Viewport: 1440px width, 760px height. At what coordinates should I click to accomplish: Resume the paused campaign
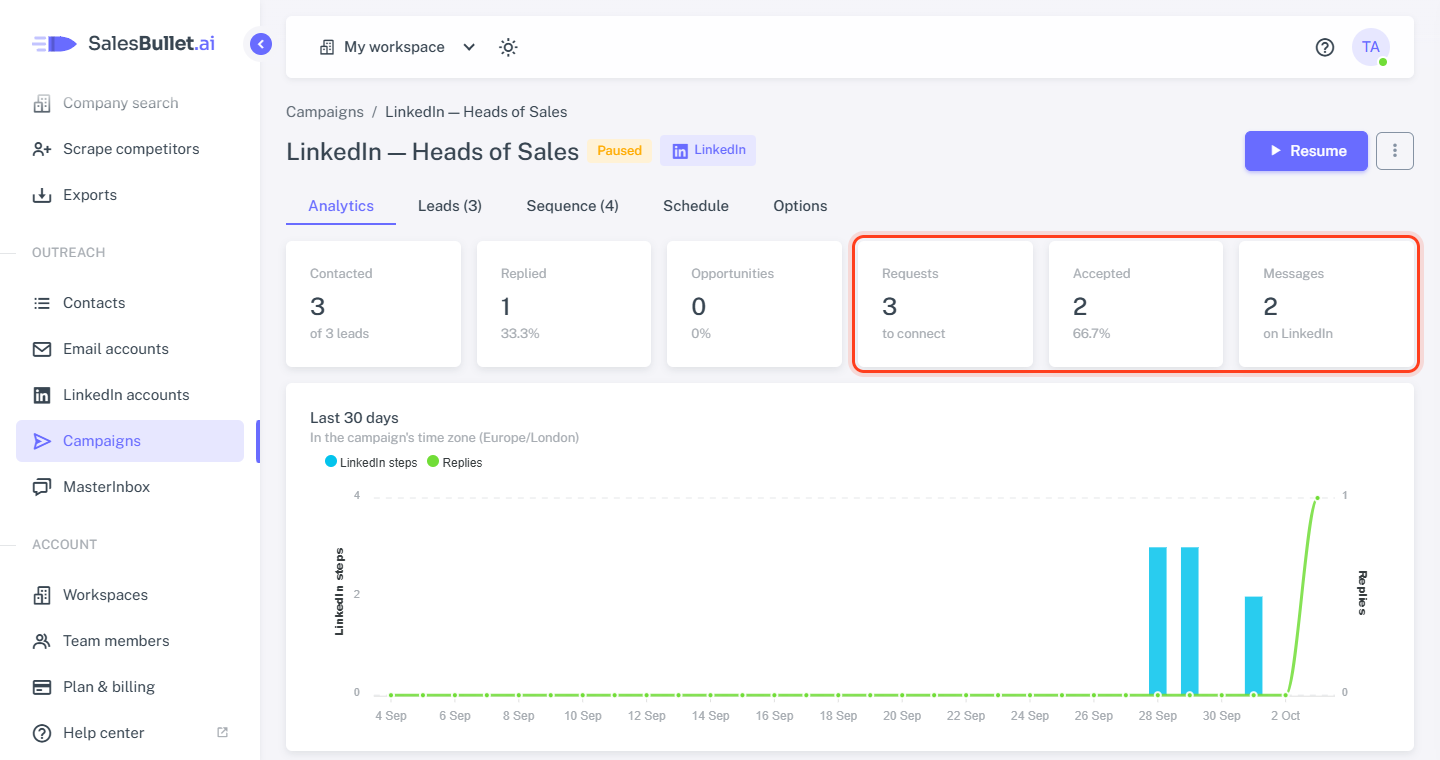[1306, 151]
